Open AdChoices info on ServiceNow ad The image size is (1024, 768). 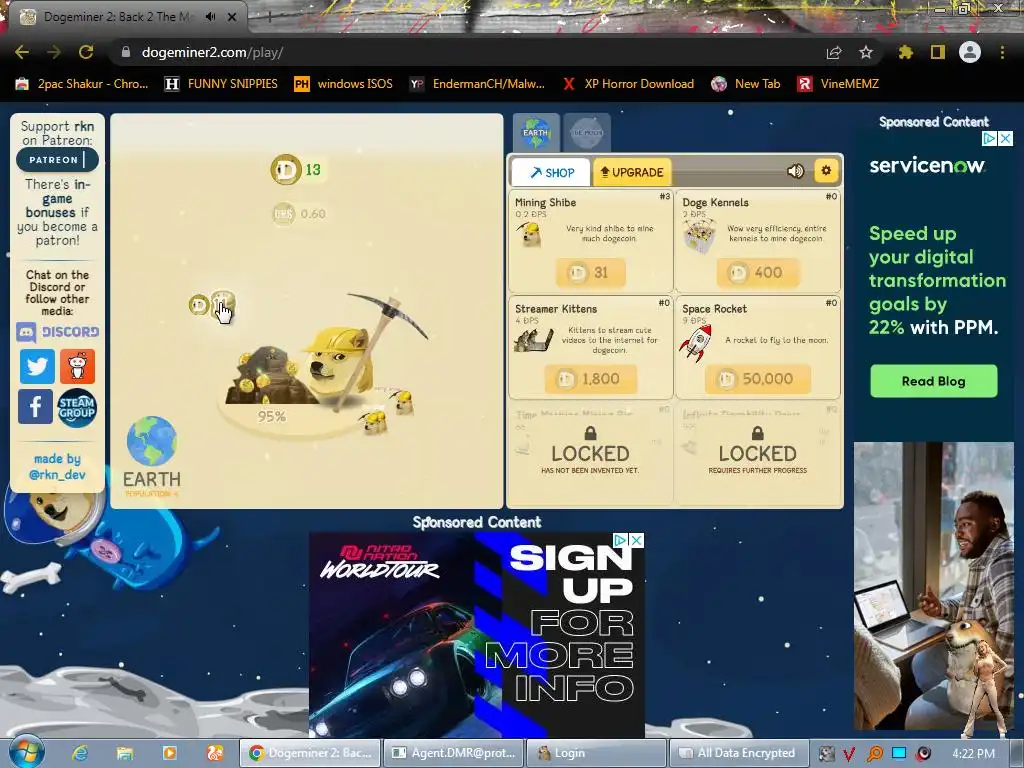pyautogui.click(x=989, y=138)
